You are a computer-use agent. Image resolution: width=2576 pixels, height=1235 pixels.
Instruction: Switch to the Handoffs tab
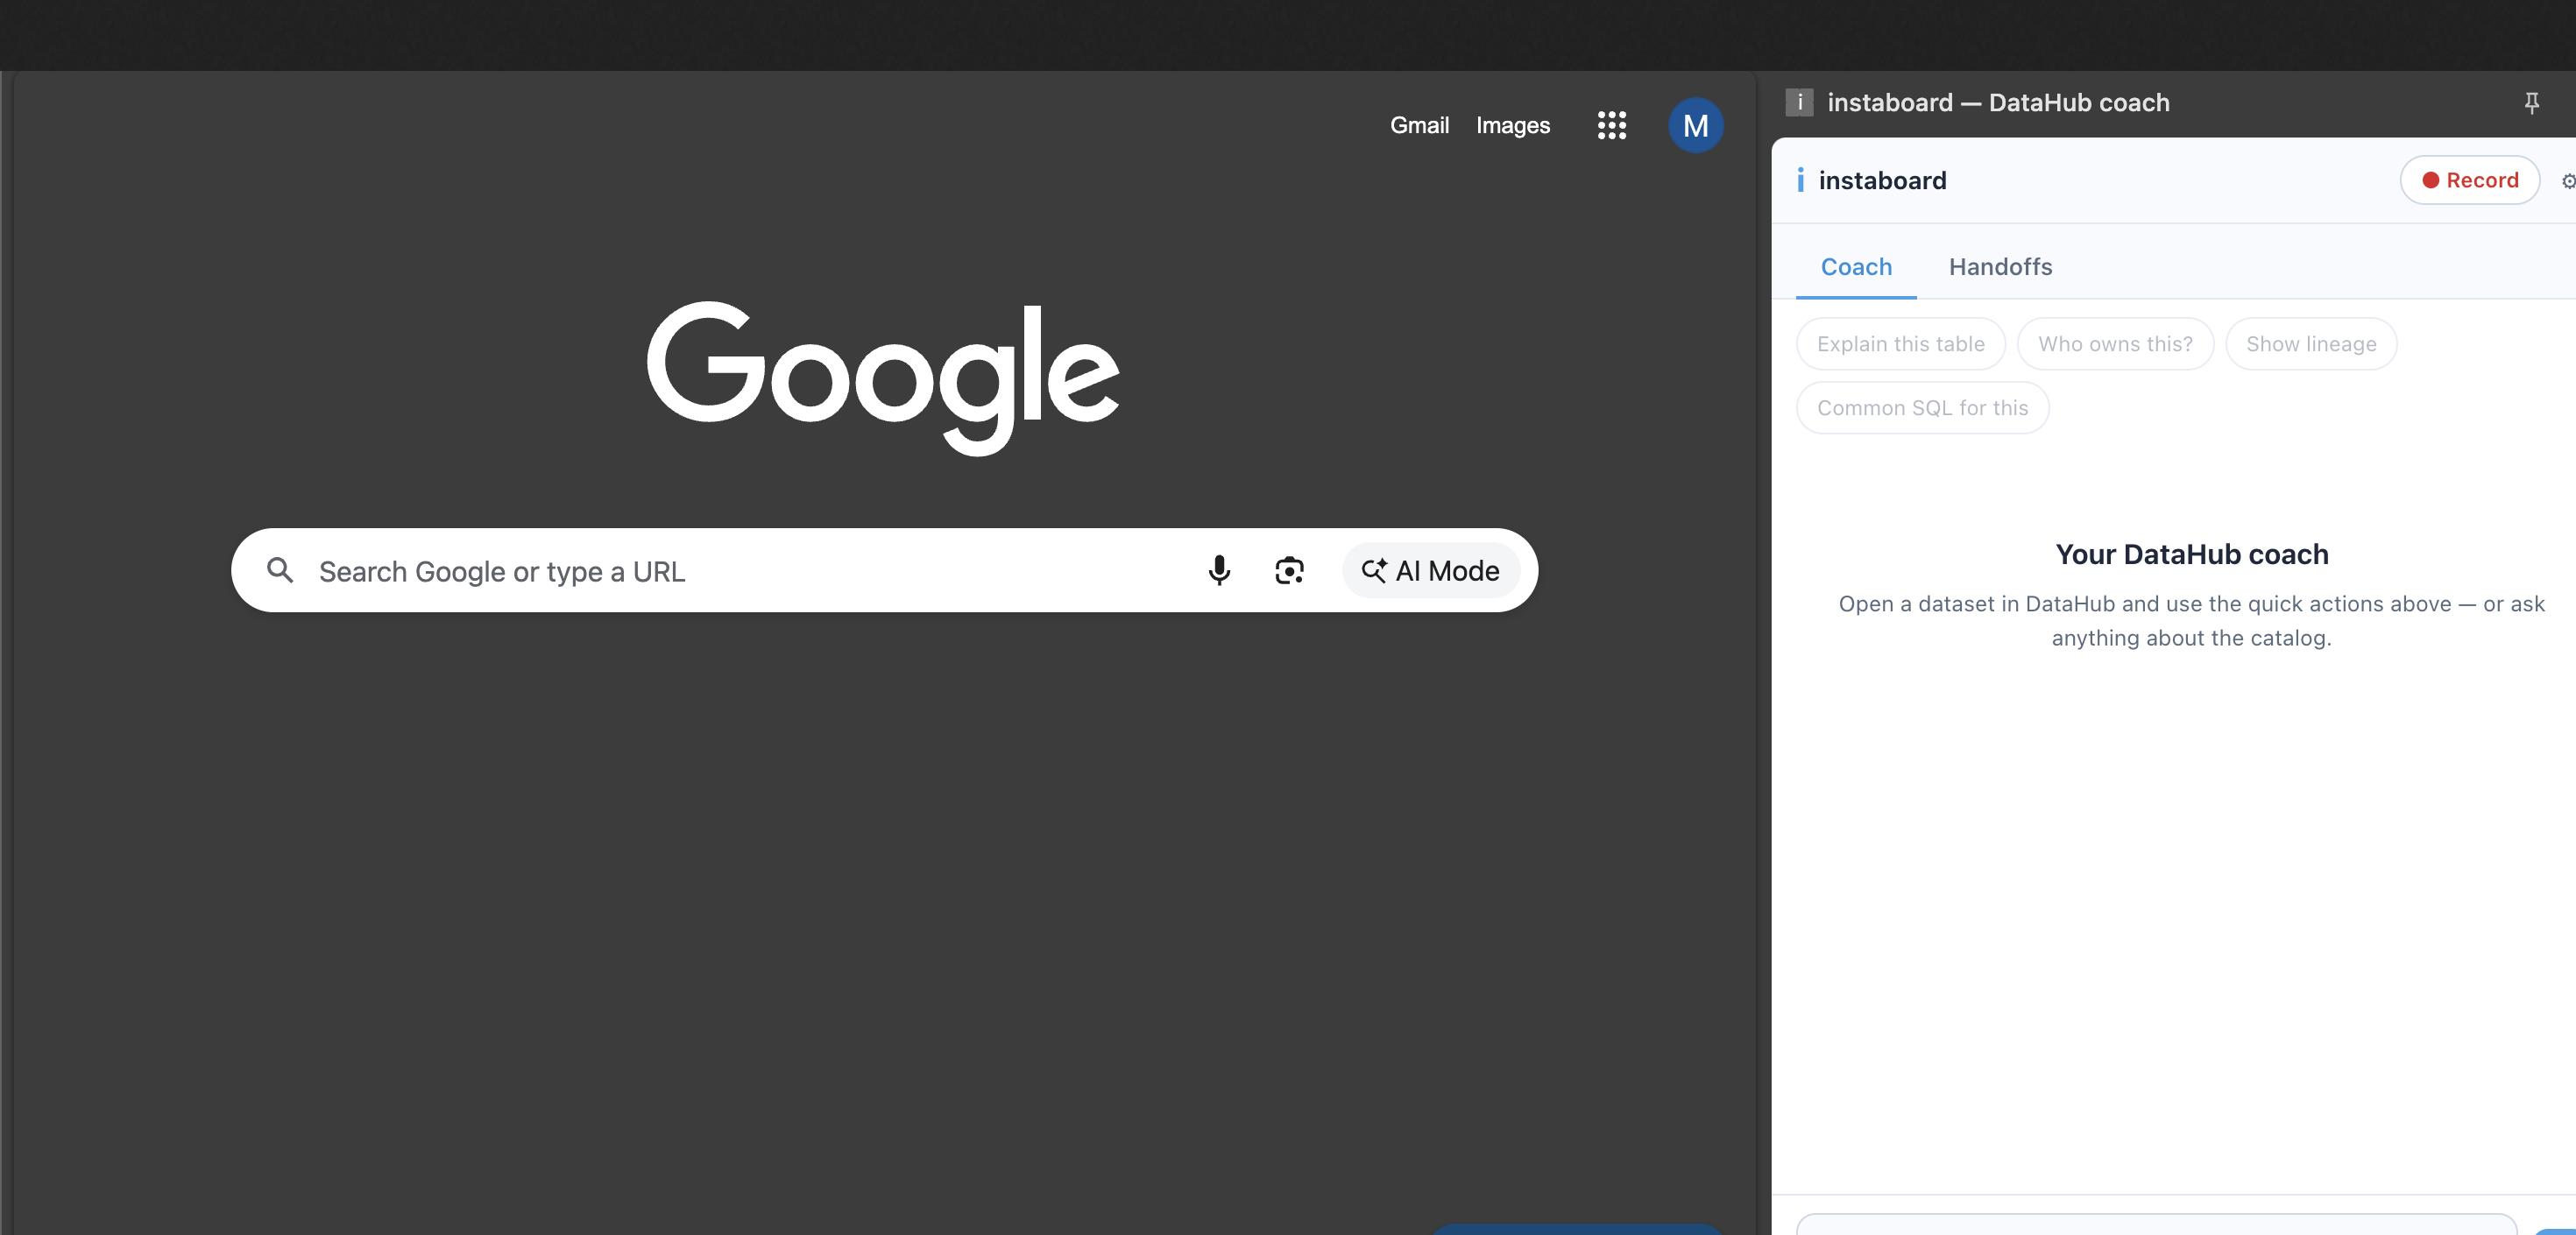point(2000,267)
